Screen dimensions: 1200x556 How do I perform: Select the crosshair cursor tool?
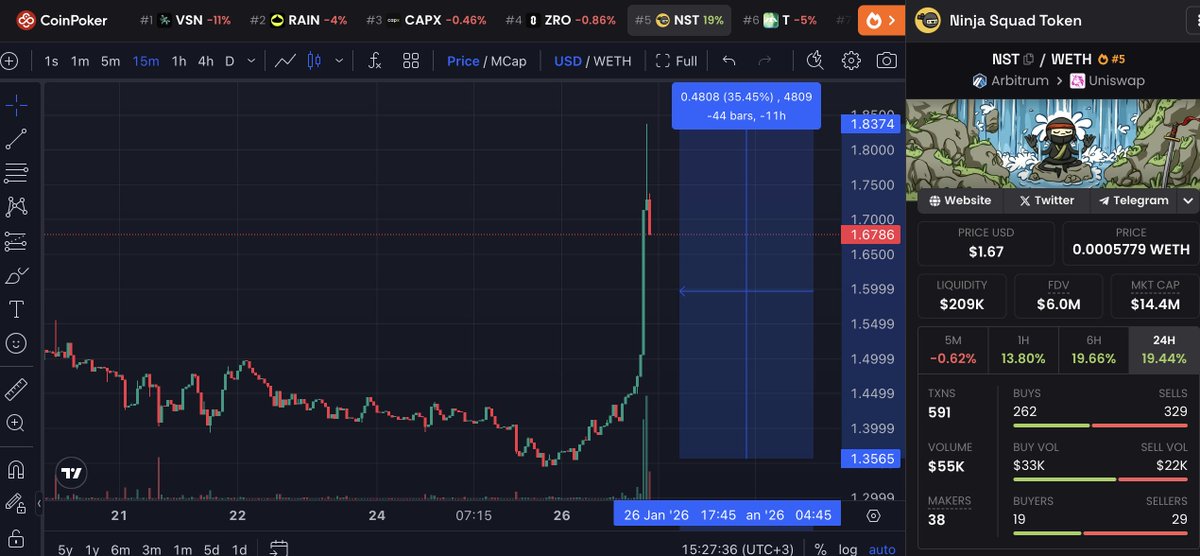[x=16, y=104]
